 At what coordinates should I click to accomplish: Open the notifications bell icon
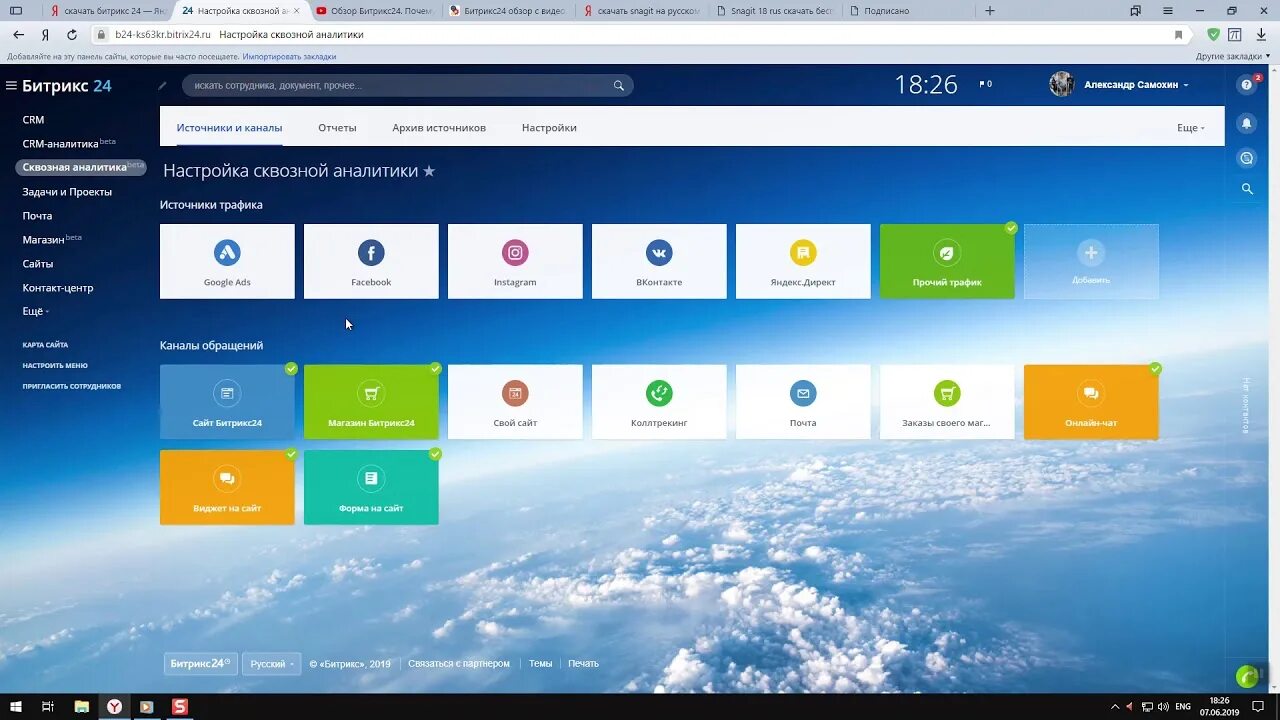point(1246,123)
